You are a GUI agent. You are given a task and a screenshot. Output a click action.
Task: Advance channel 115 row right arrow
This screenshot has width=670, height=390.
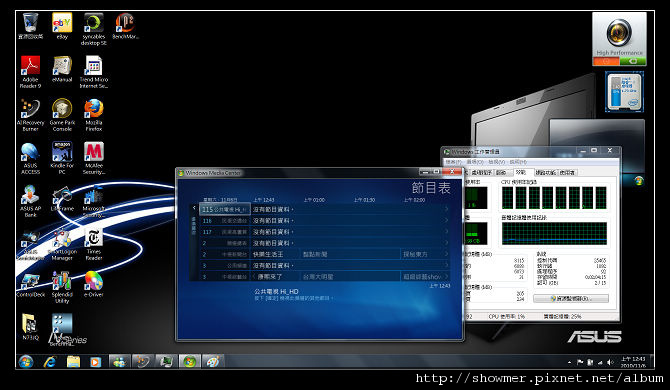coord(446,209)
